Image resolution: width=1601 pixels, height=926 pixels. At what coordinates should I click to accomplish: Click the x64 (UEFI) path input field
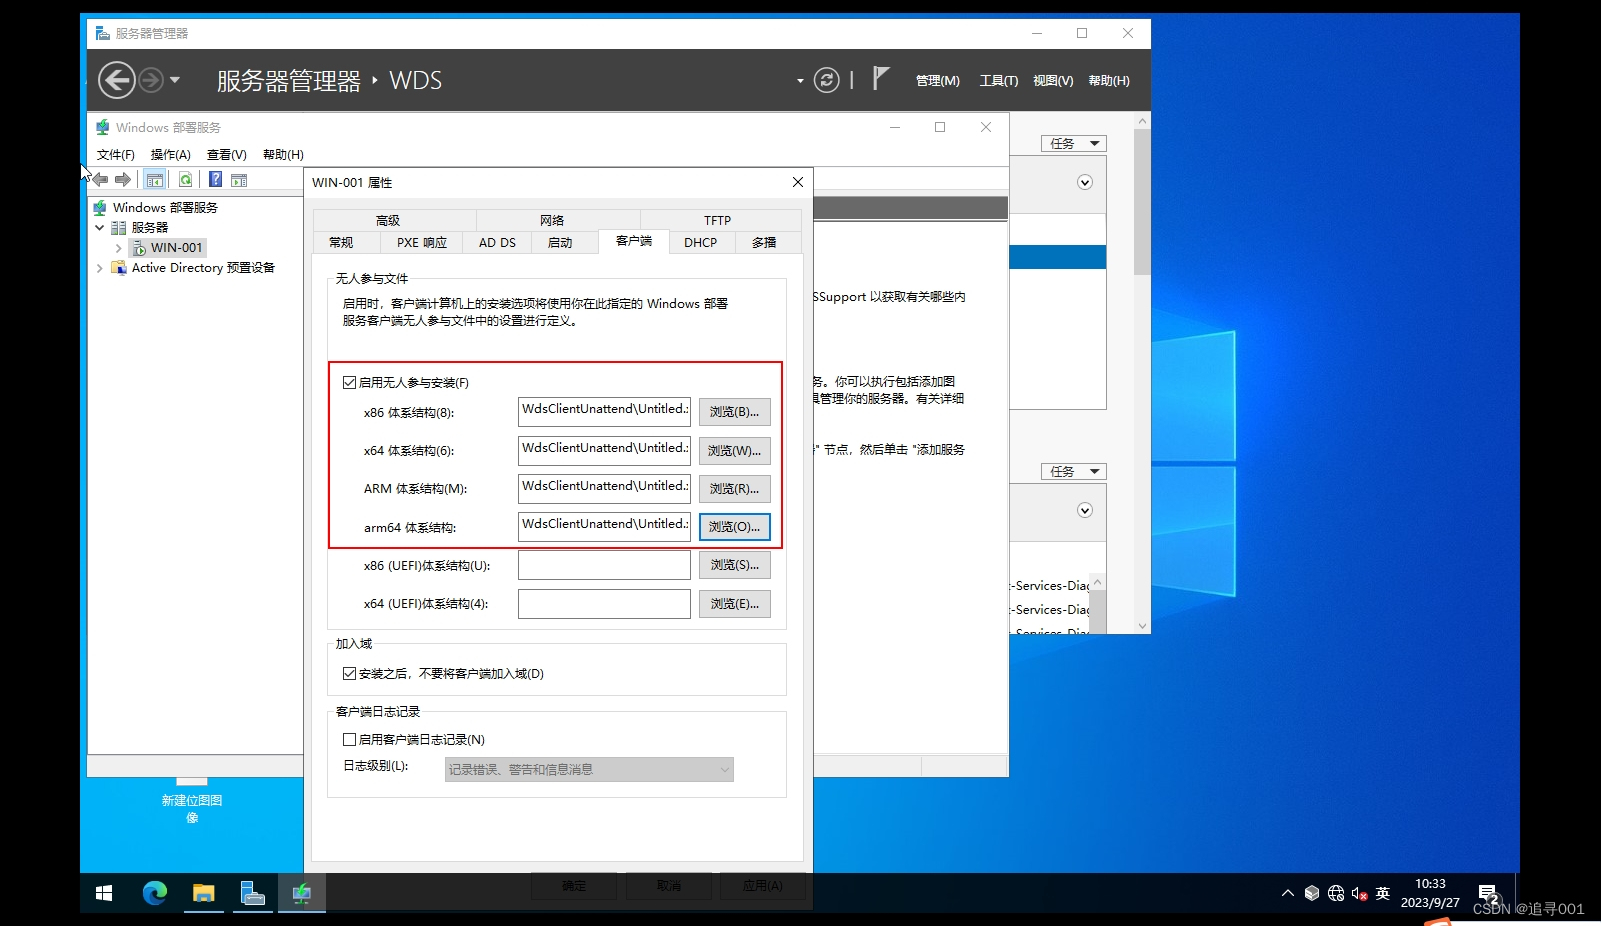click(x=604, y=603)
